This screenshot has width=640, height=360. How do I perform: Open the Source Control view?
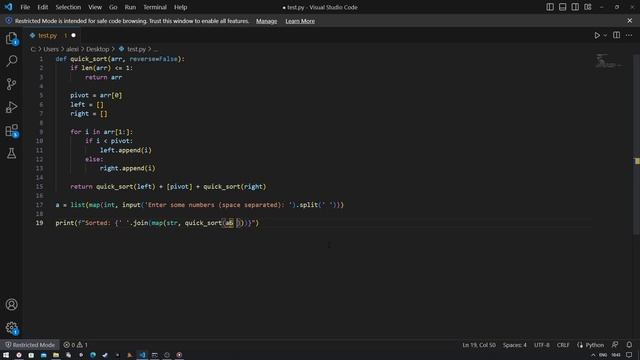pyautogui.click(x=11, y=84)
